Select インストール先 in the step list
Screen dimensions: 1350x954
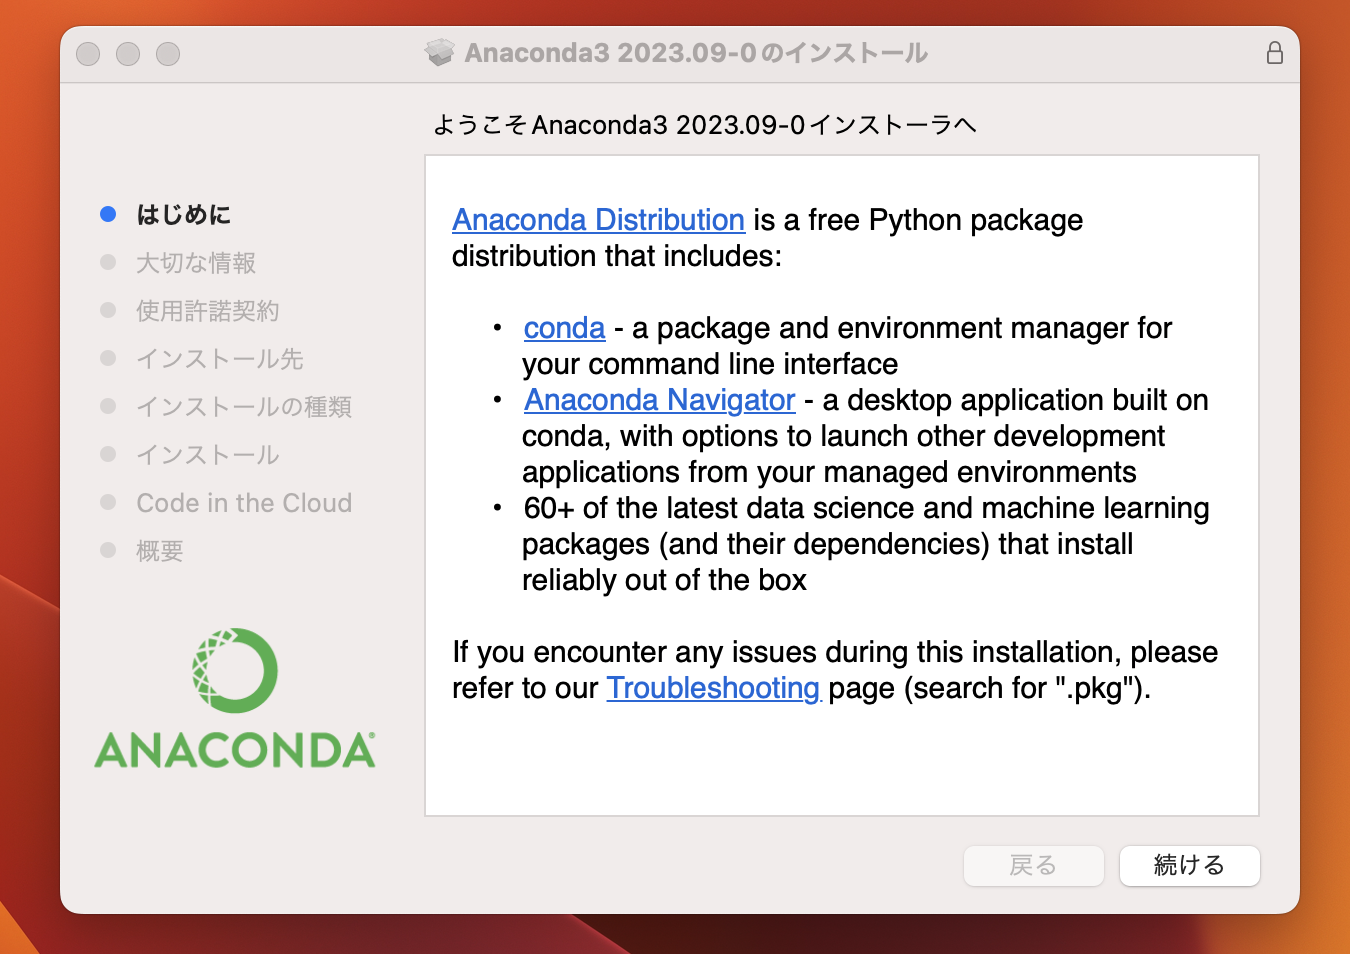(x=218, y=358)
